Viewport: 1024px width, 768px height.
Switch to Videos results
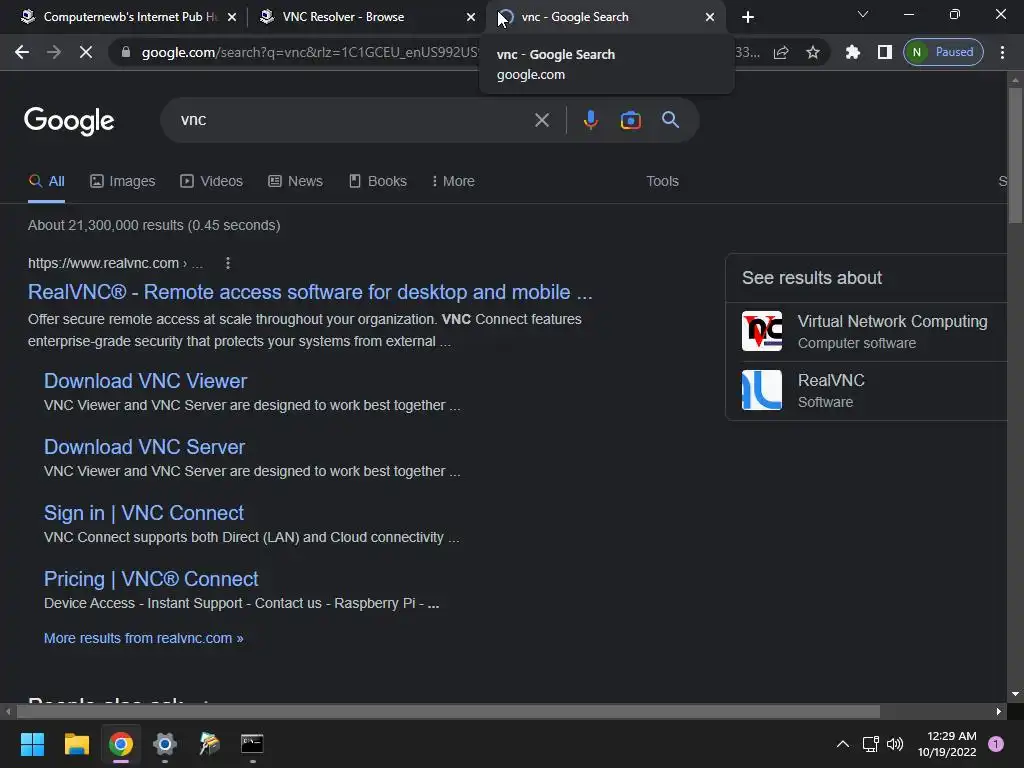(x=212, y=182)
